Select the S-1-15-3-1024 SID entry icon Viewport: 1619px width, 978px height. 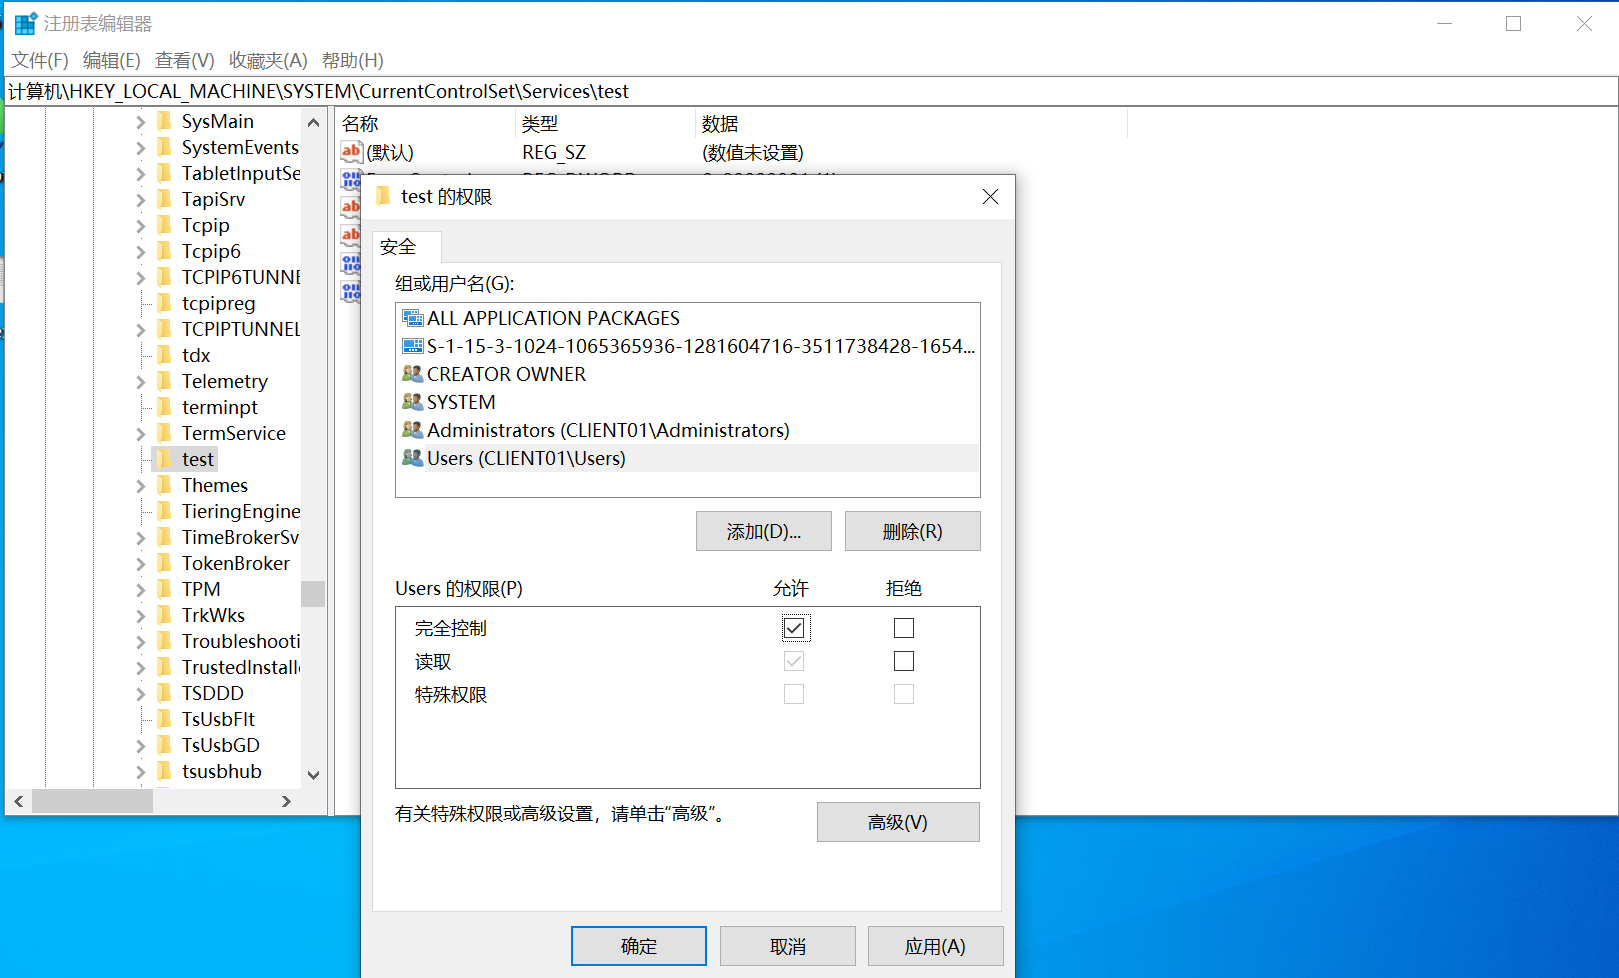[412, 346]
